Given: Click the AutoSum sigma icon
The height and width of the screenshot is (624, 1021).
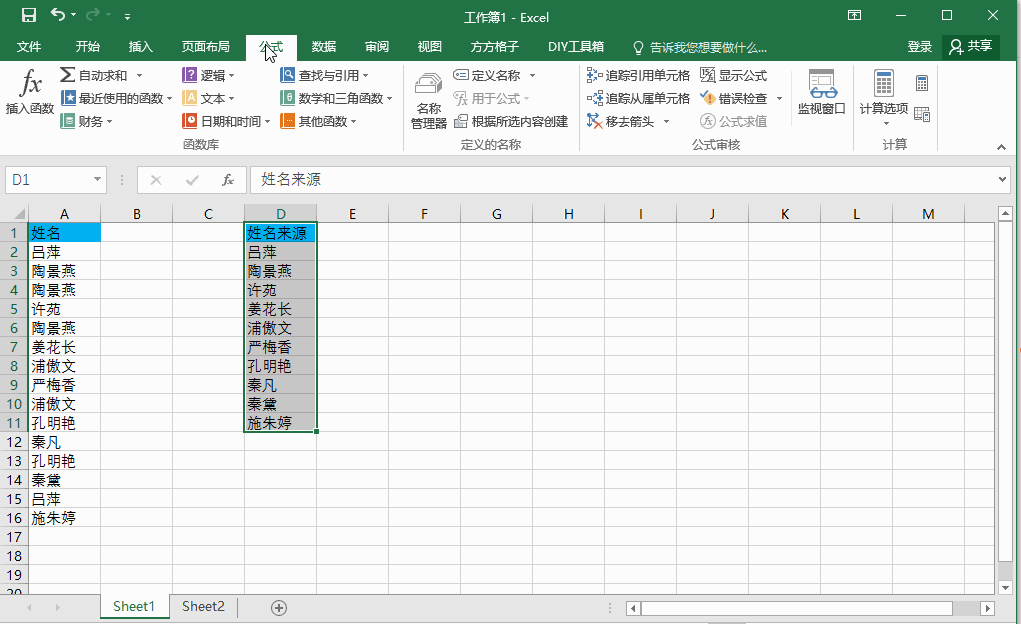Looking at the screenshot, I should (x=67, y=75).
